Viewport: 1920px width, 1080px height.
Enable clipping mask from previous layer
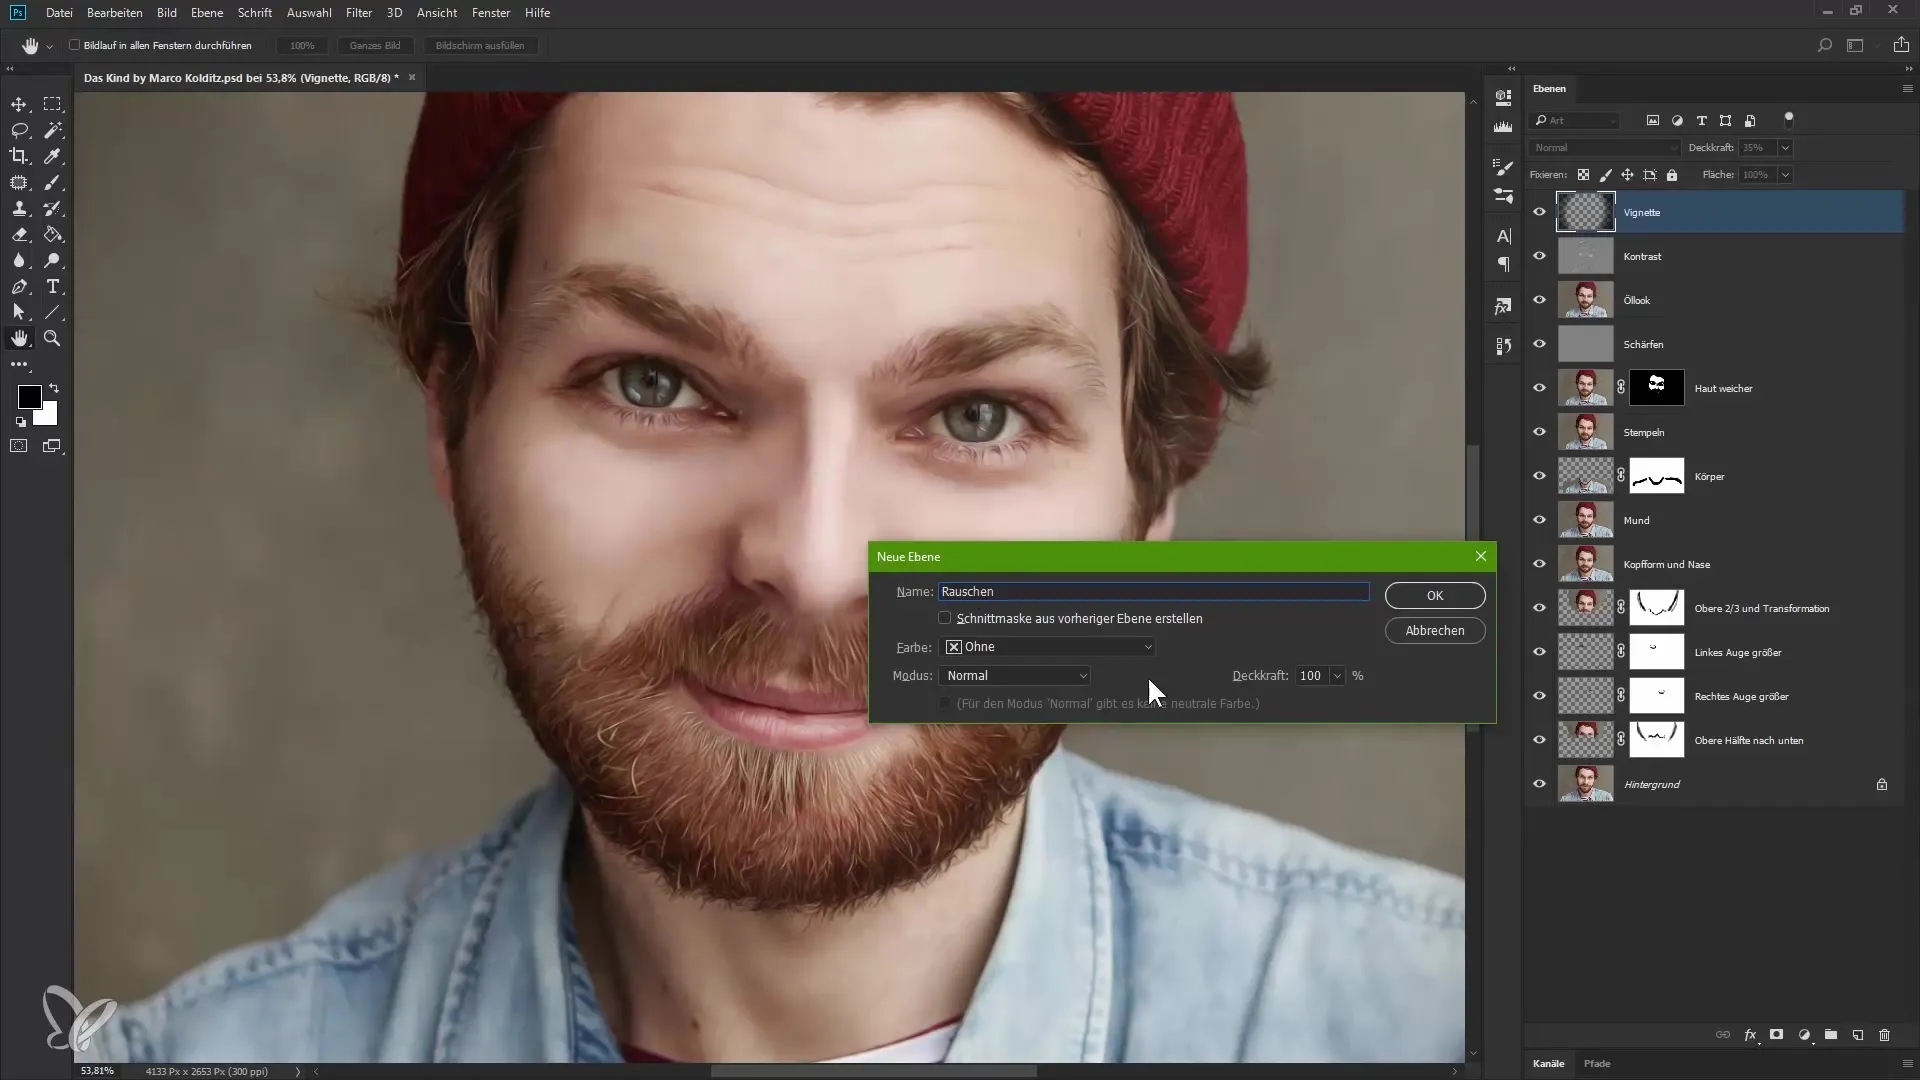945,618
